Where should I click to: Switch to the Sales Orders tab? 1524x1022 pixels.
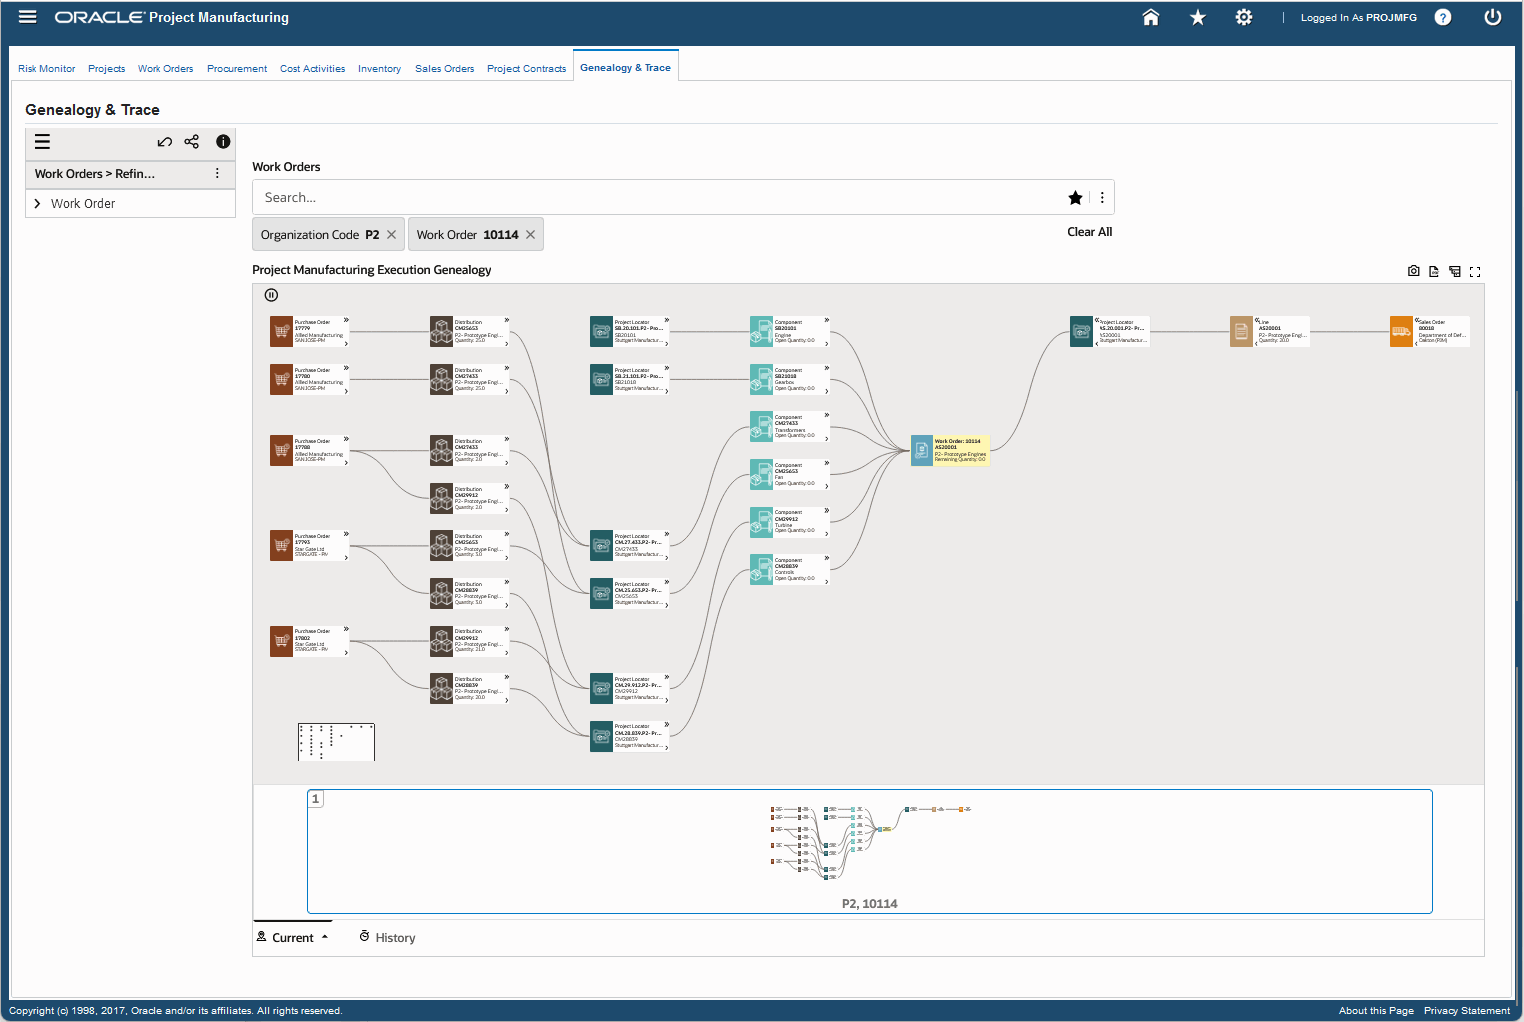pyautogui.click(x=445, y=69)
